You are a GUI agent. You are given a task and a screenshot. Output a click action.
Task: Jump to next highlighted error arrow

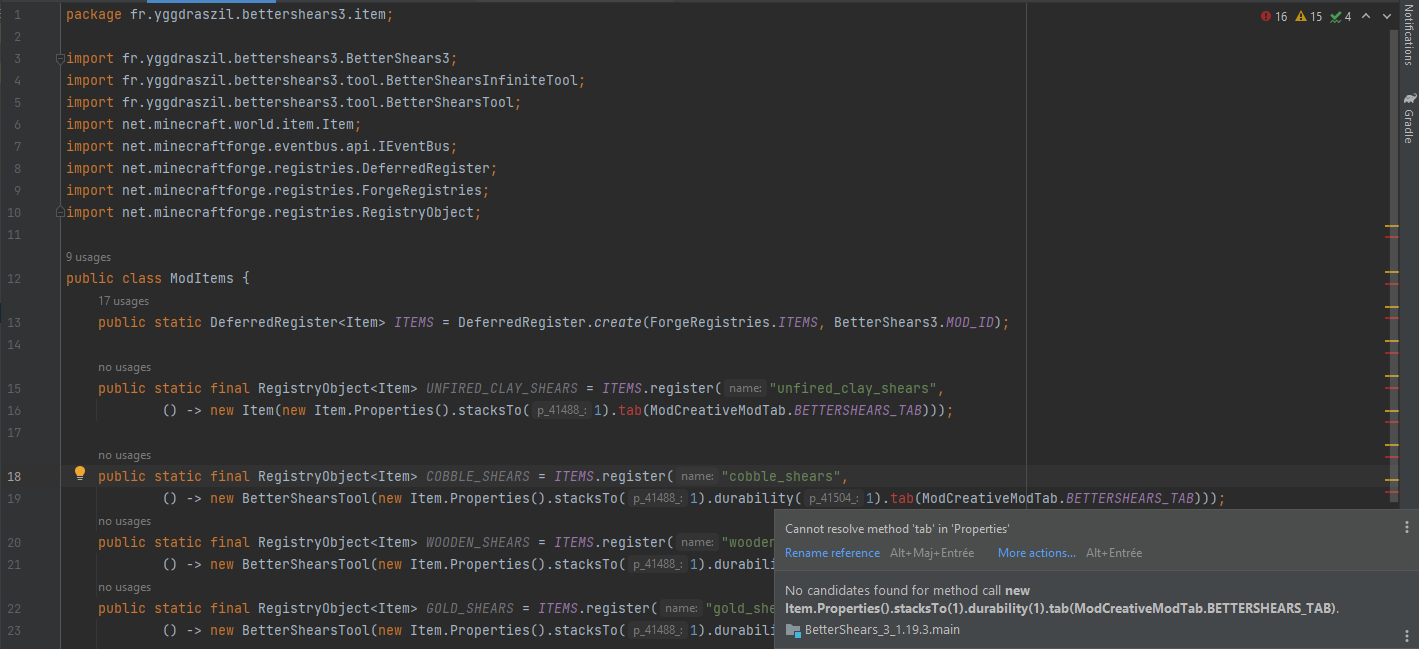(x=1387, y=16)
